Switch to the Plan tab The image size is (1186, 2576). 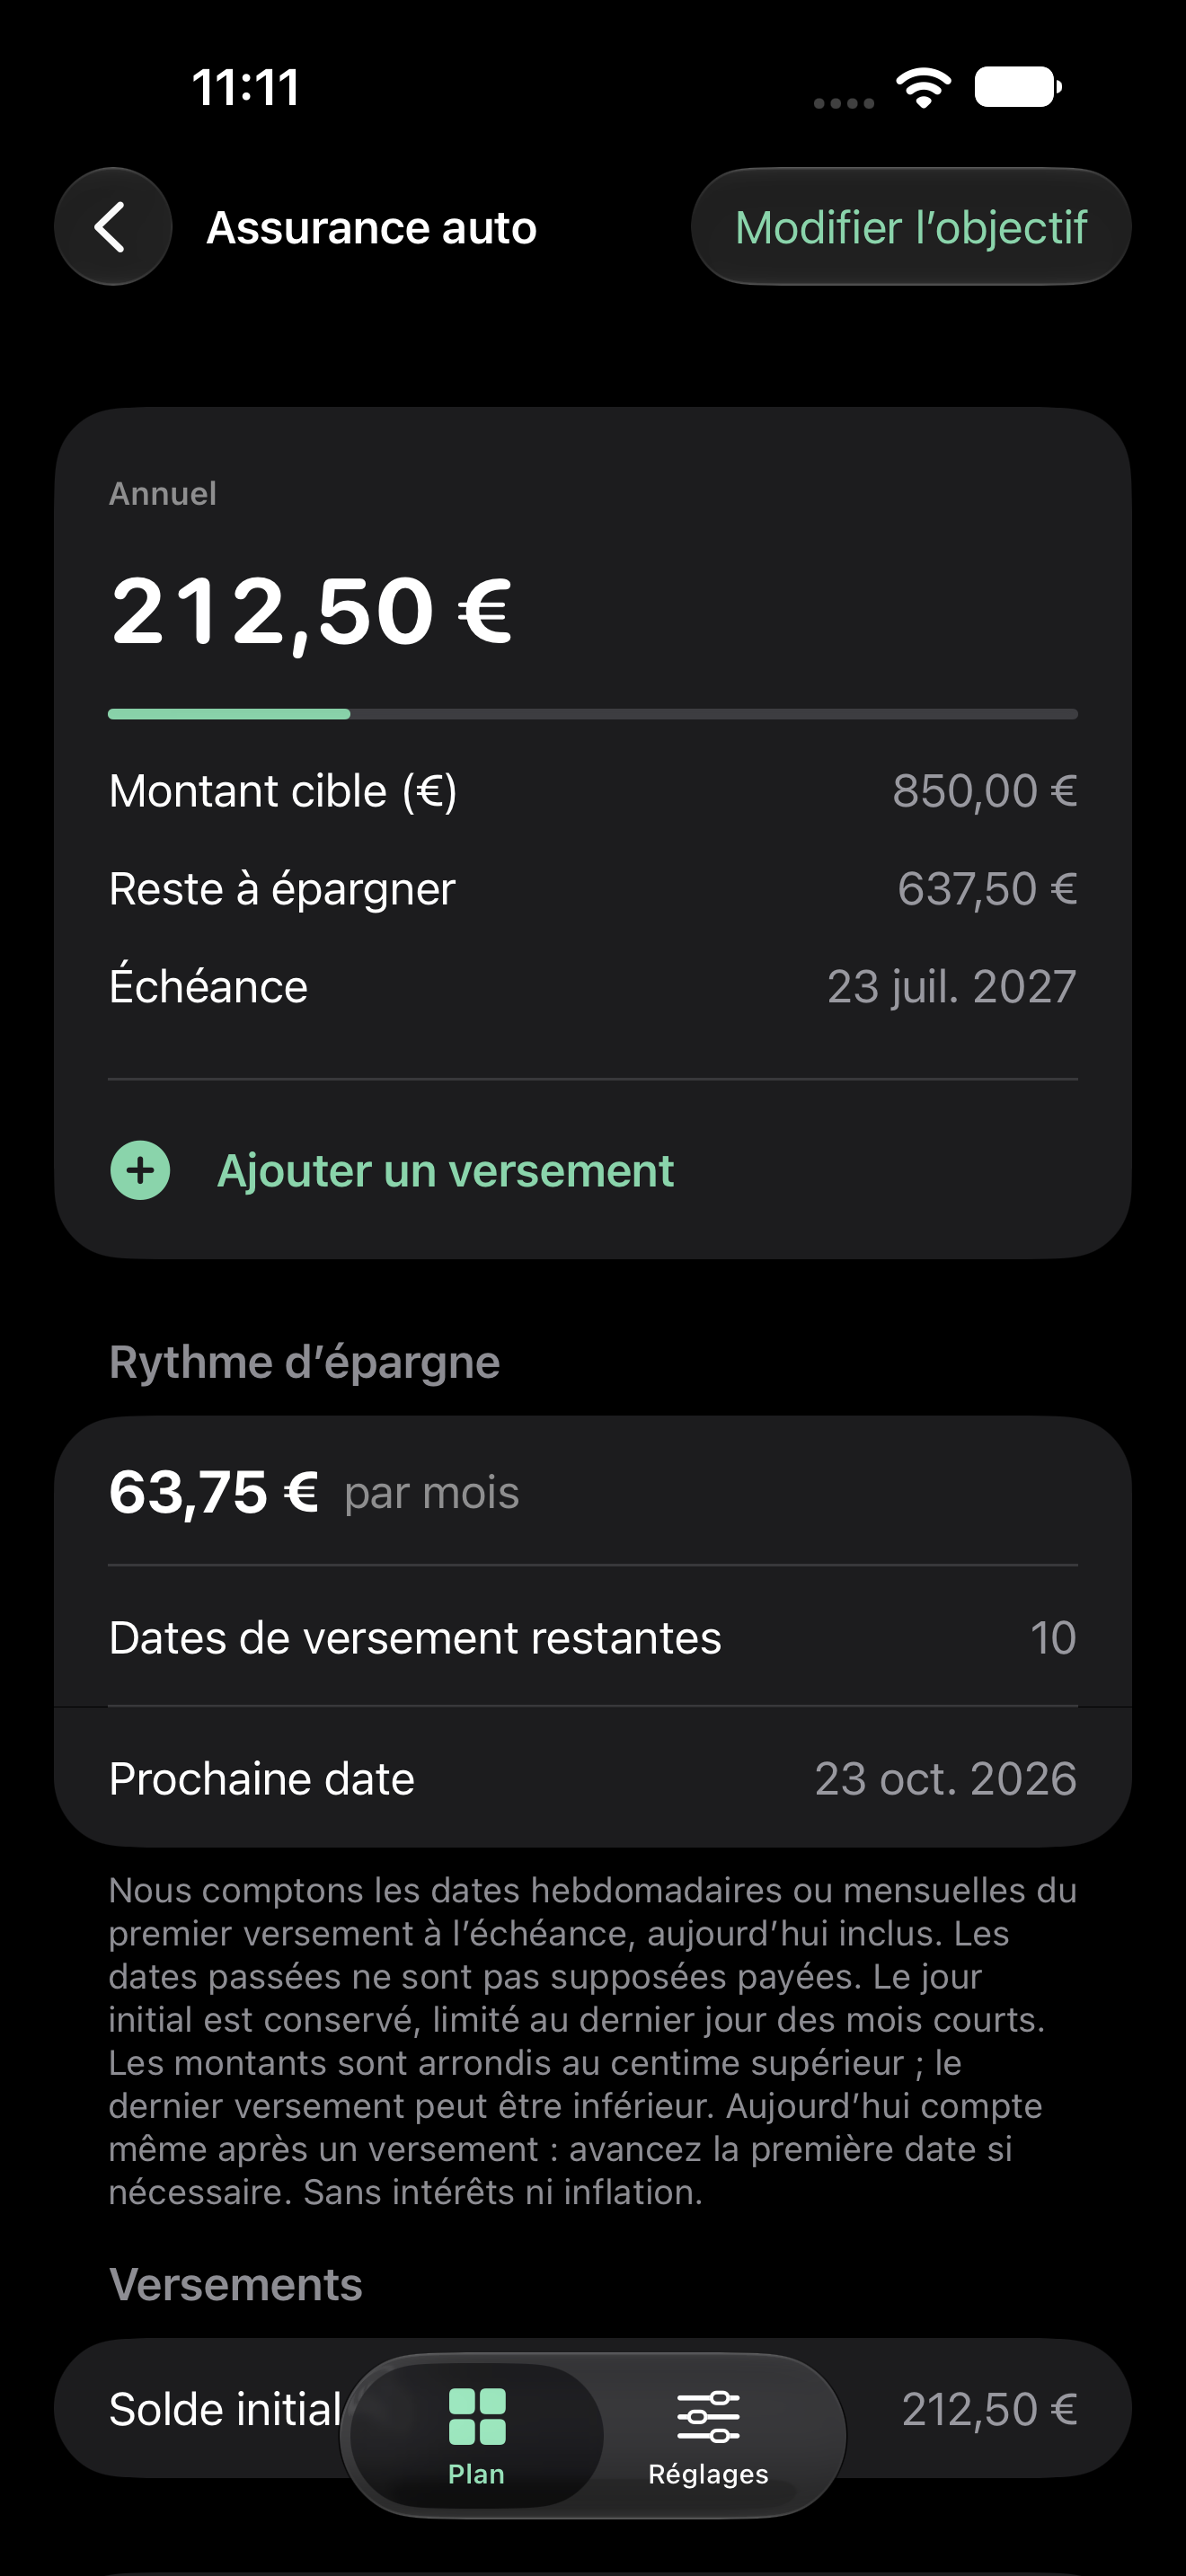[477, 2436]
